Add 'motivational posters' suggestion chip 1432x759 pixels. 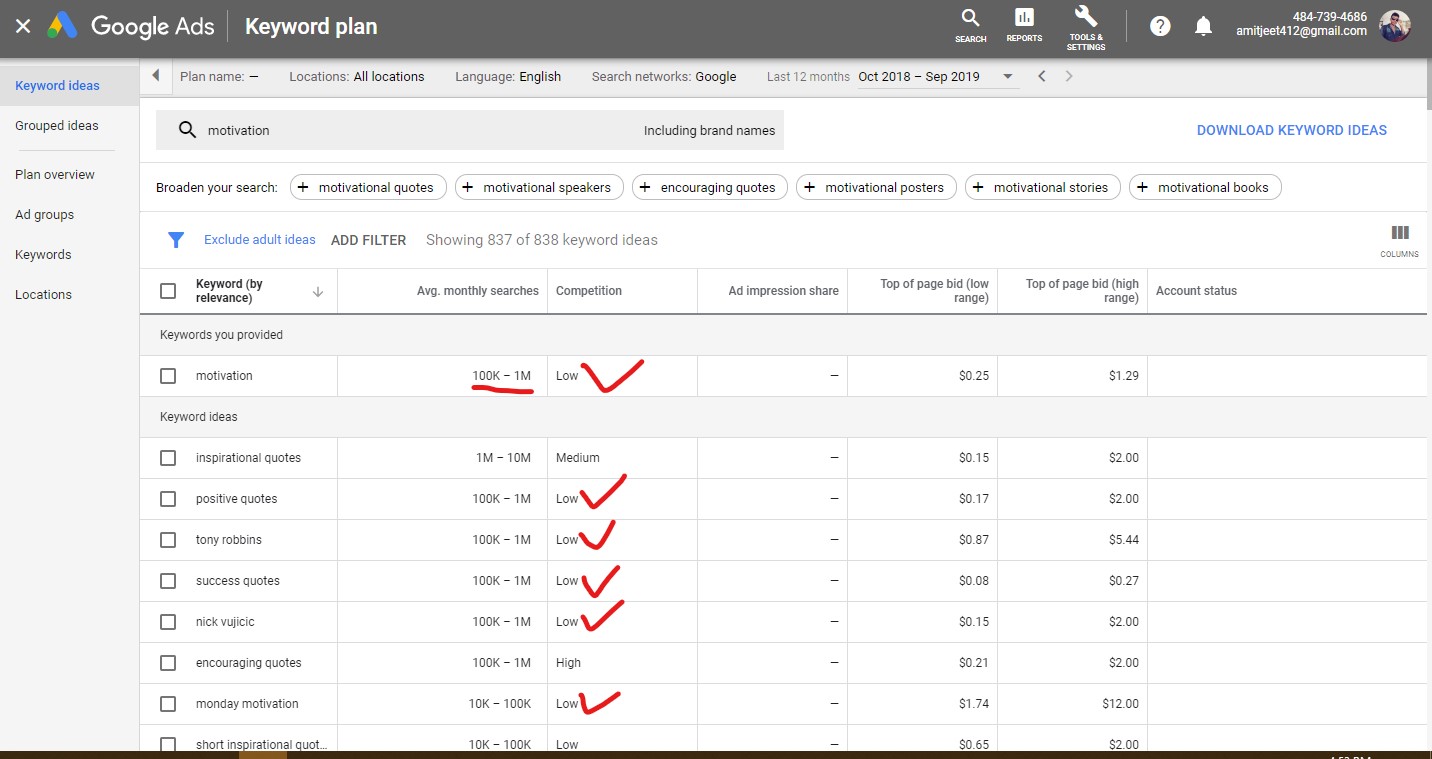point(876,187)
